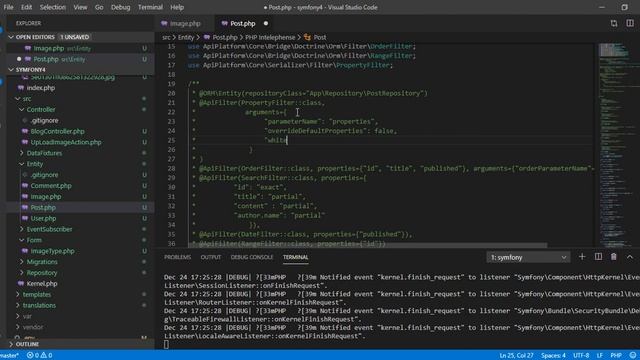Open the '1: symfony' terminal dropdown

tap(528, 258)
